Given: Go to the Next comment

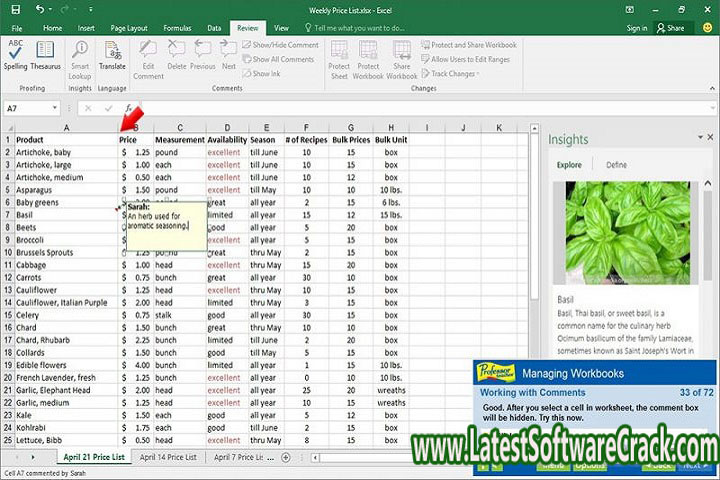Looking at the screenshot, I should click(229, 55).
